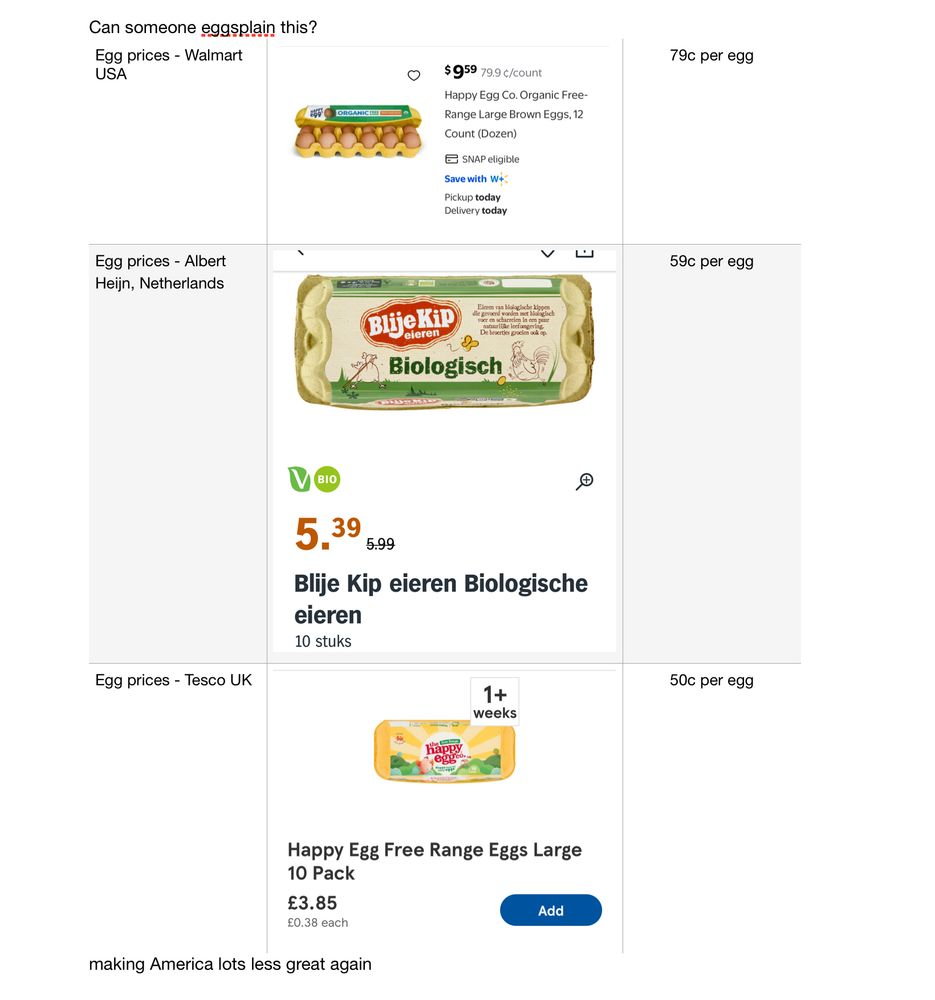Click the 'Save with' Walmart link
Image resolution: width=935 pixels, height=1000 pixels.
pos(466,179)
